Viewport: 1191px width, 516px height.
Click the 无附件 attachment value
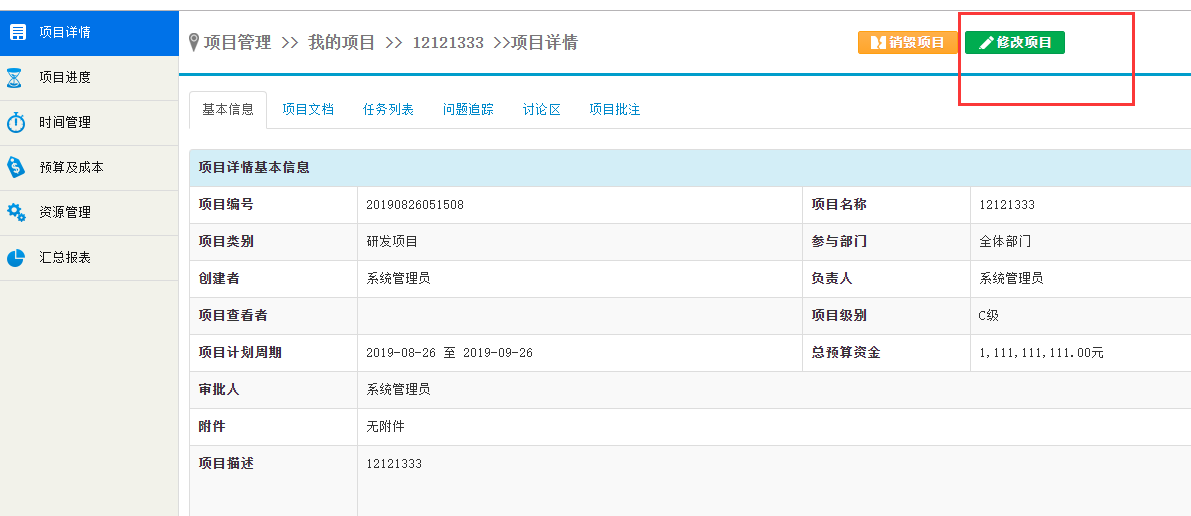click(x=385, y=426)
